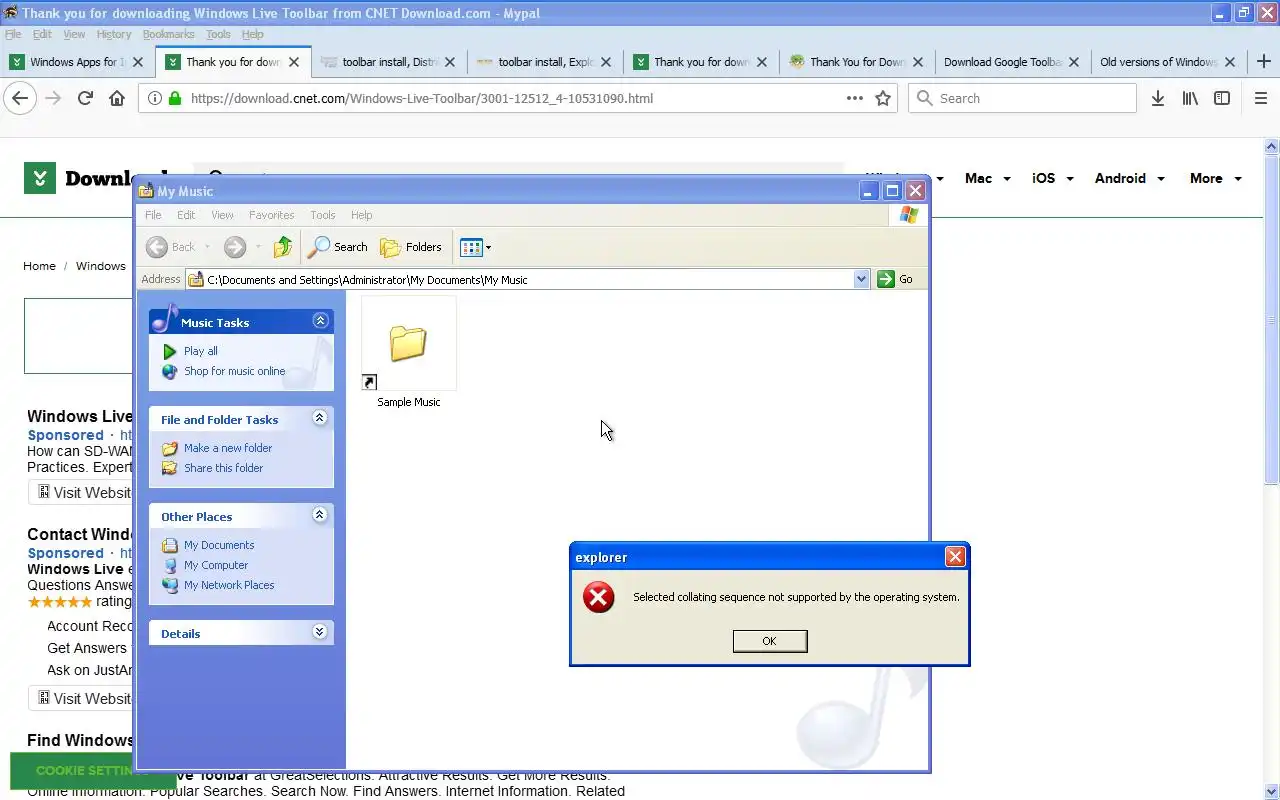
Task: Open the Android dropdown on CNET site
Action: click(x=1130, y=178)
